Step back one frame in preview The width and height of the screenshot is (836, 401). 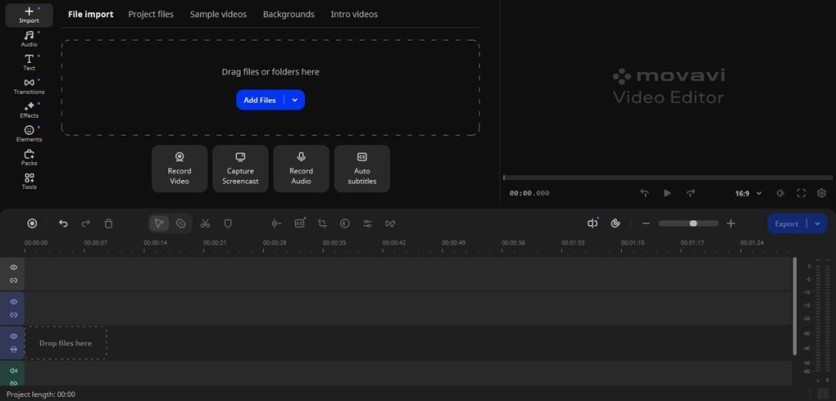(645, 194)
